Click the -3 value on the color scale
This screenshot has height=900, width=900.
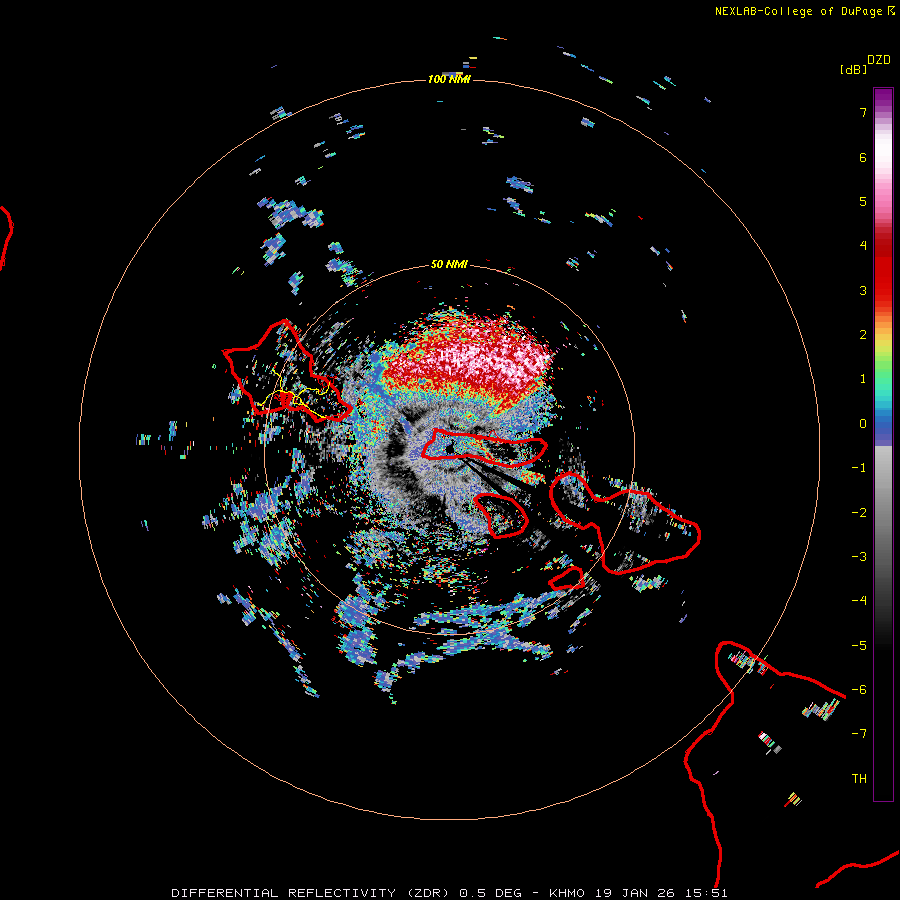tap(859, 557)
